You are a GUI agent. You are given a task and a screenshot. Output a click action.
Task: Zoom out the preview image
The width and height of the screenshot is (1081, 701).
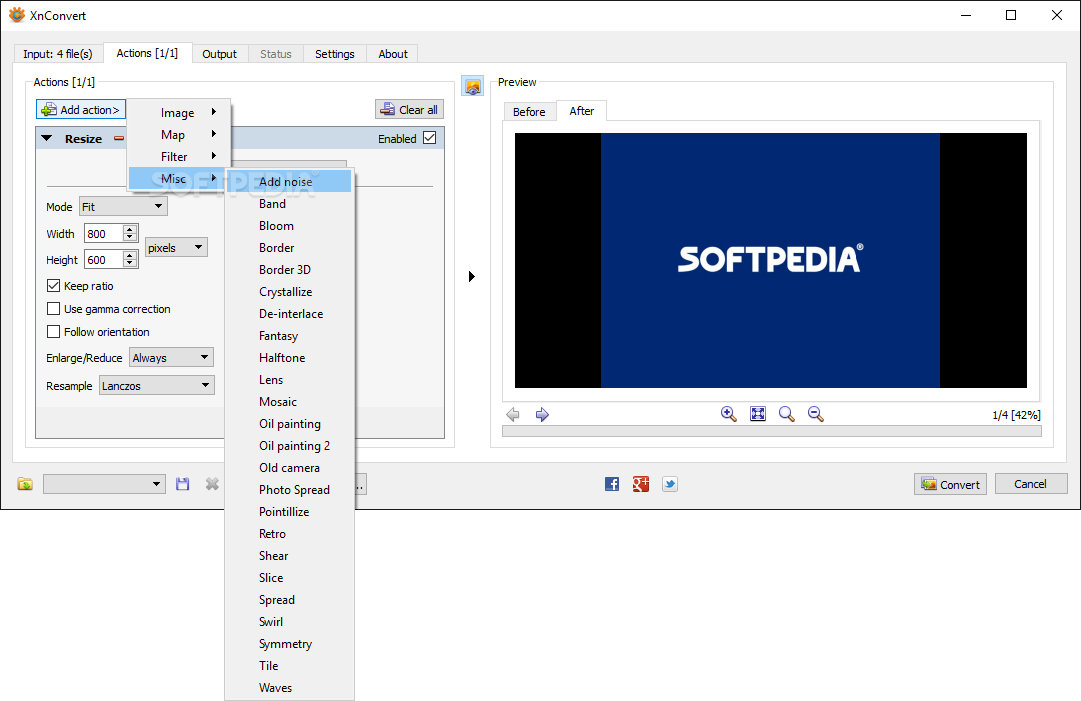[816, 414]
